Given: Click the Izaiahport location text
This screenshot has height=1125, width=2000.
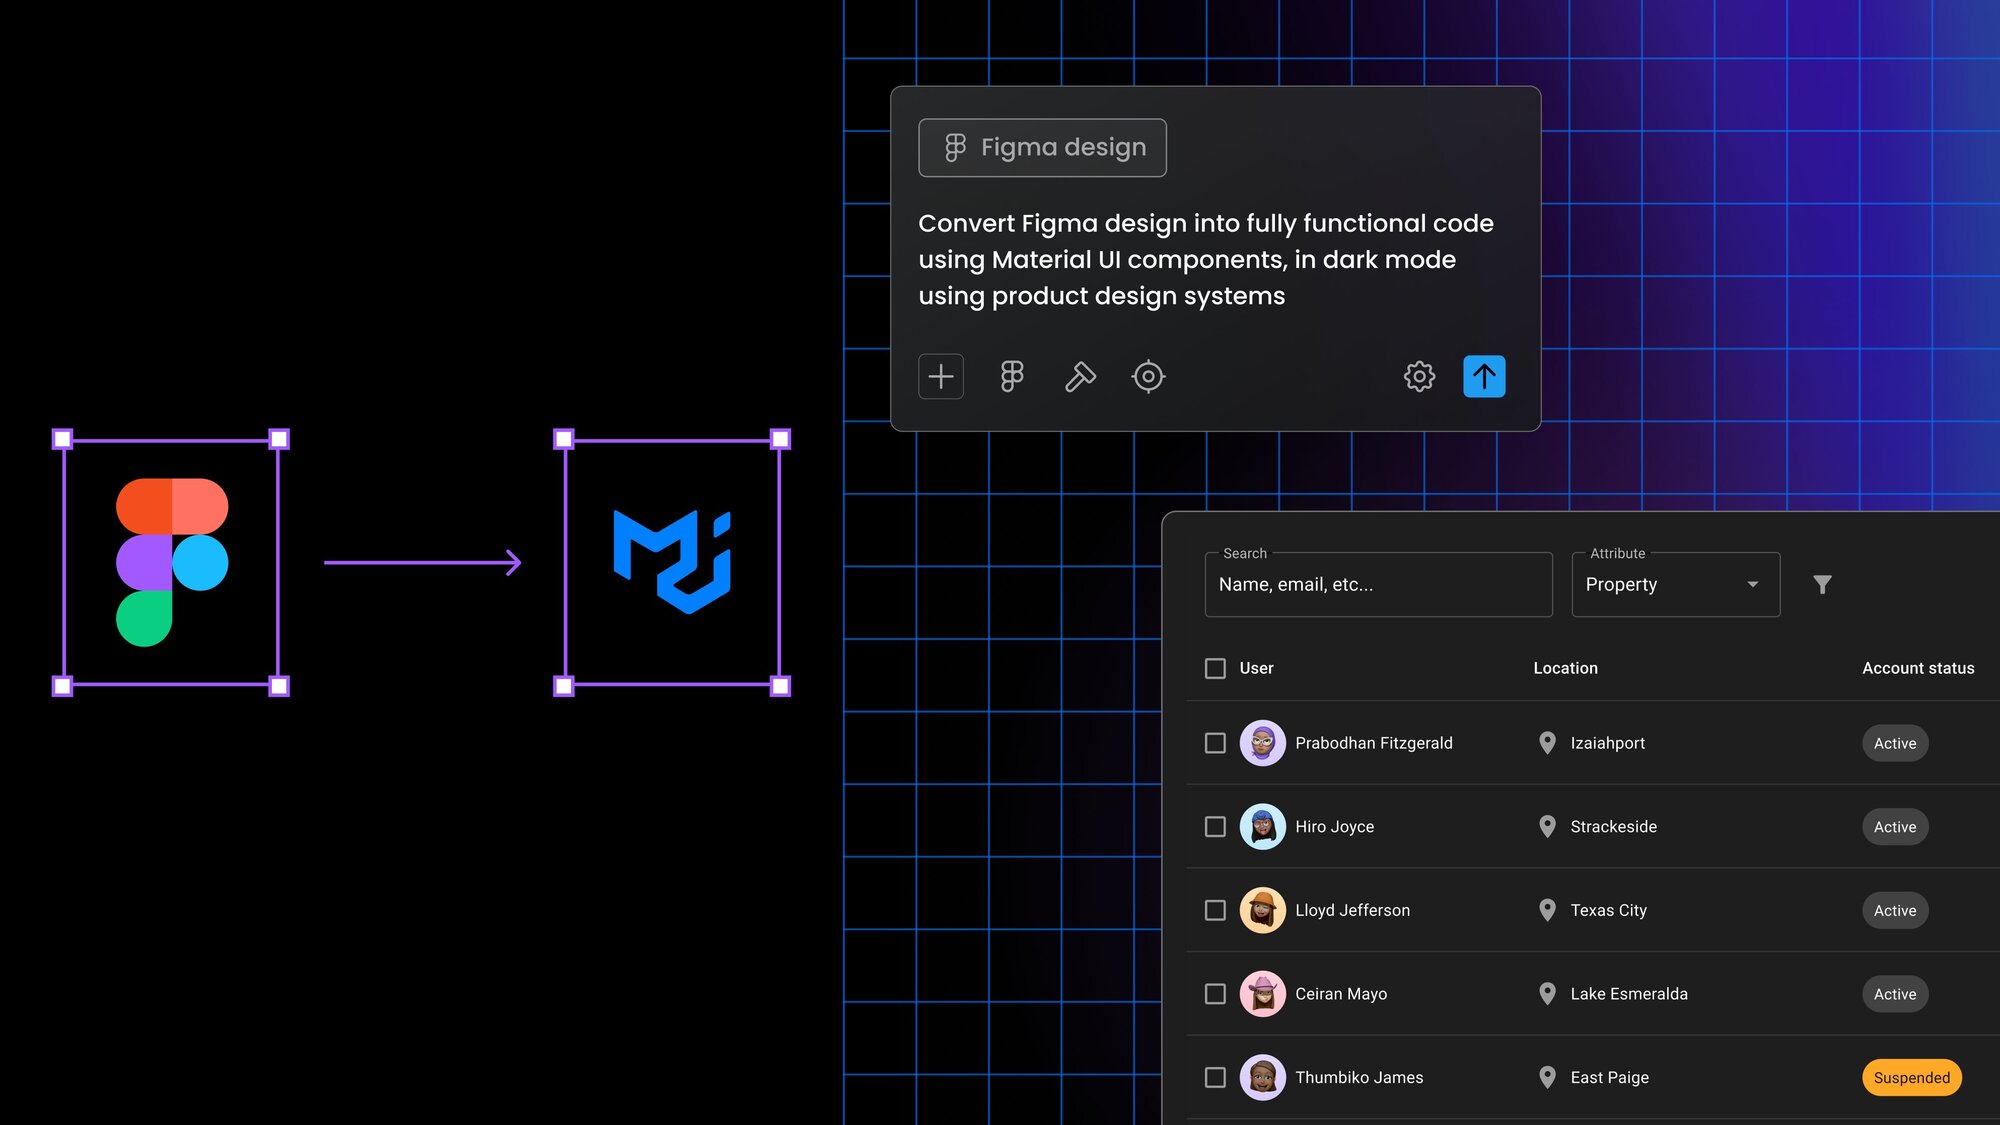Looking at the screenshot, I should 1607,743.
